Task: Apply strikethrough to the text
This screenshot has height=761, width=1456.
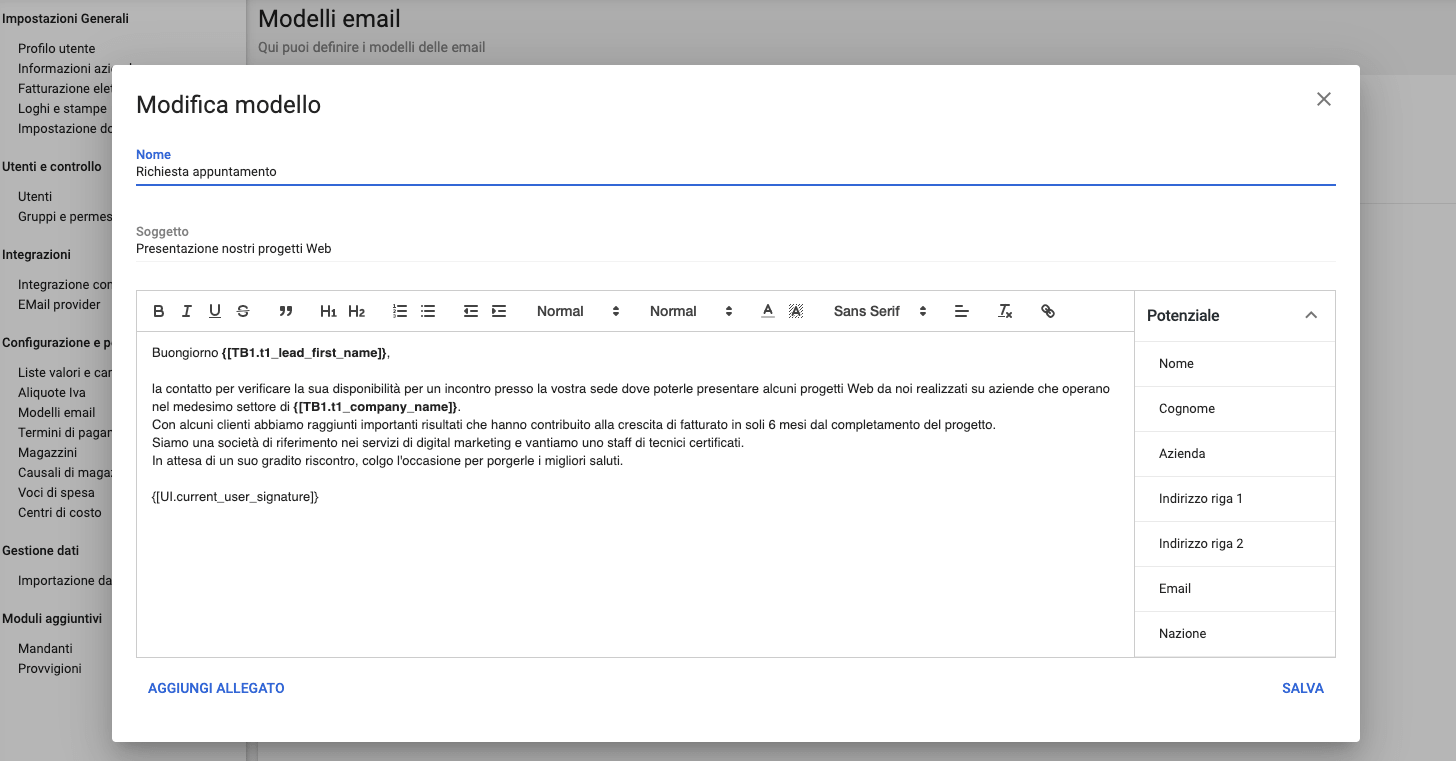Action: 243,311
